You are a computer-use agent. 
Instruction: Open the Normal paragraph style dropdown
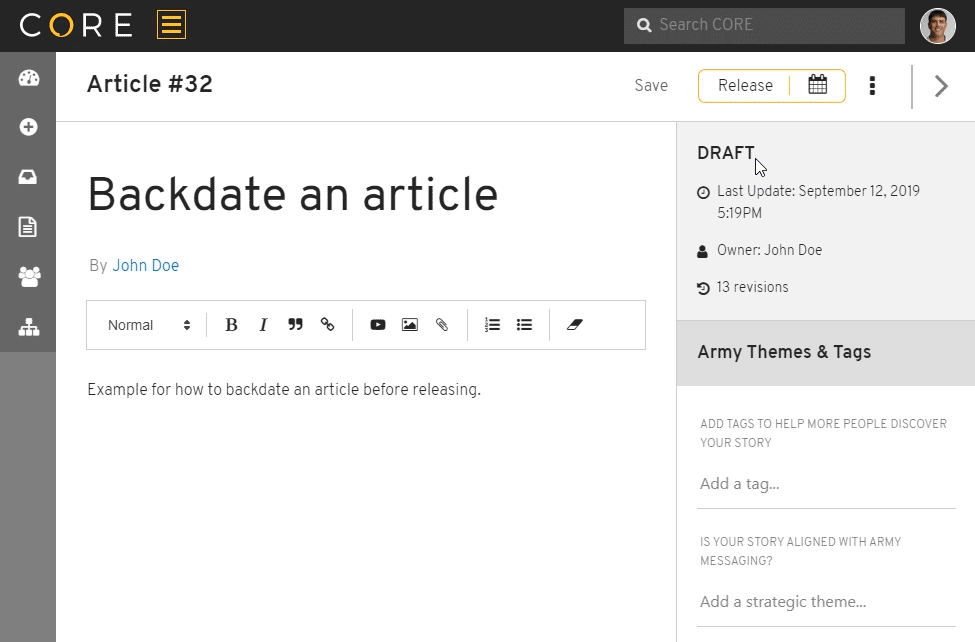pyautogui.click(x=149, y=325)
